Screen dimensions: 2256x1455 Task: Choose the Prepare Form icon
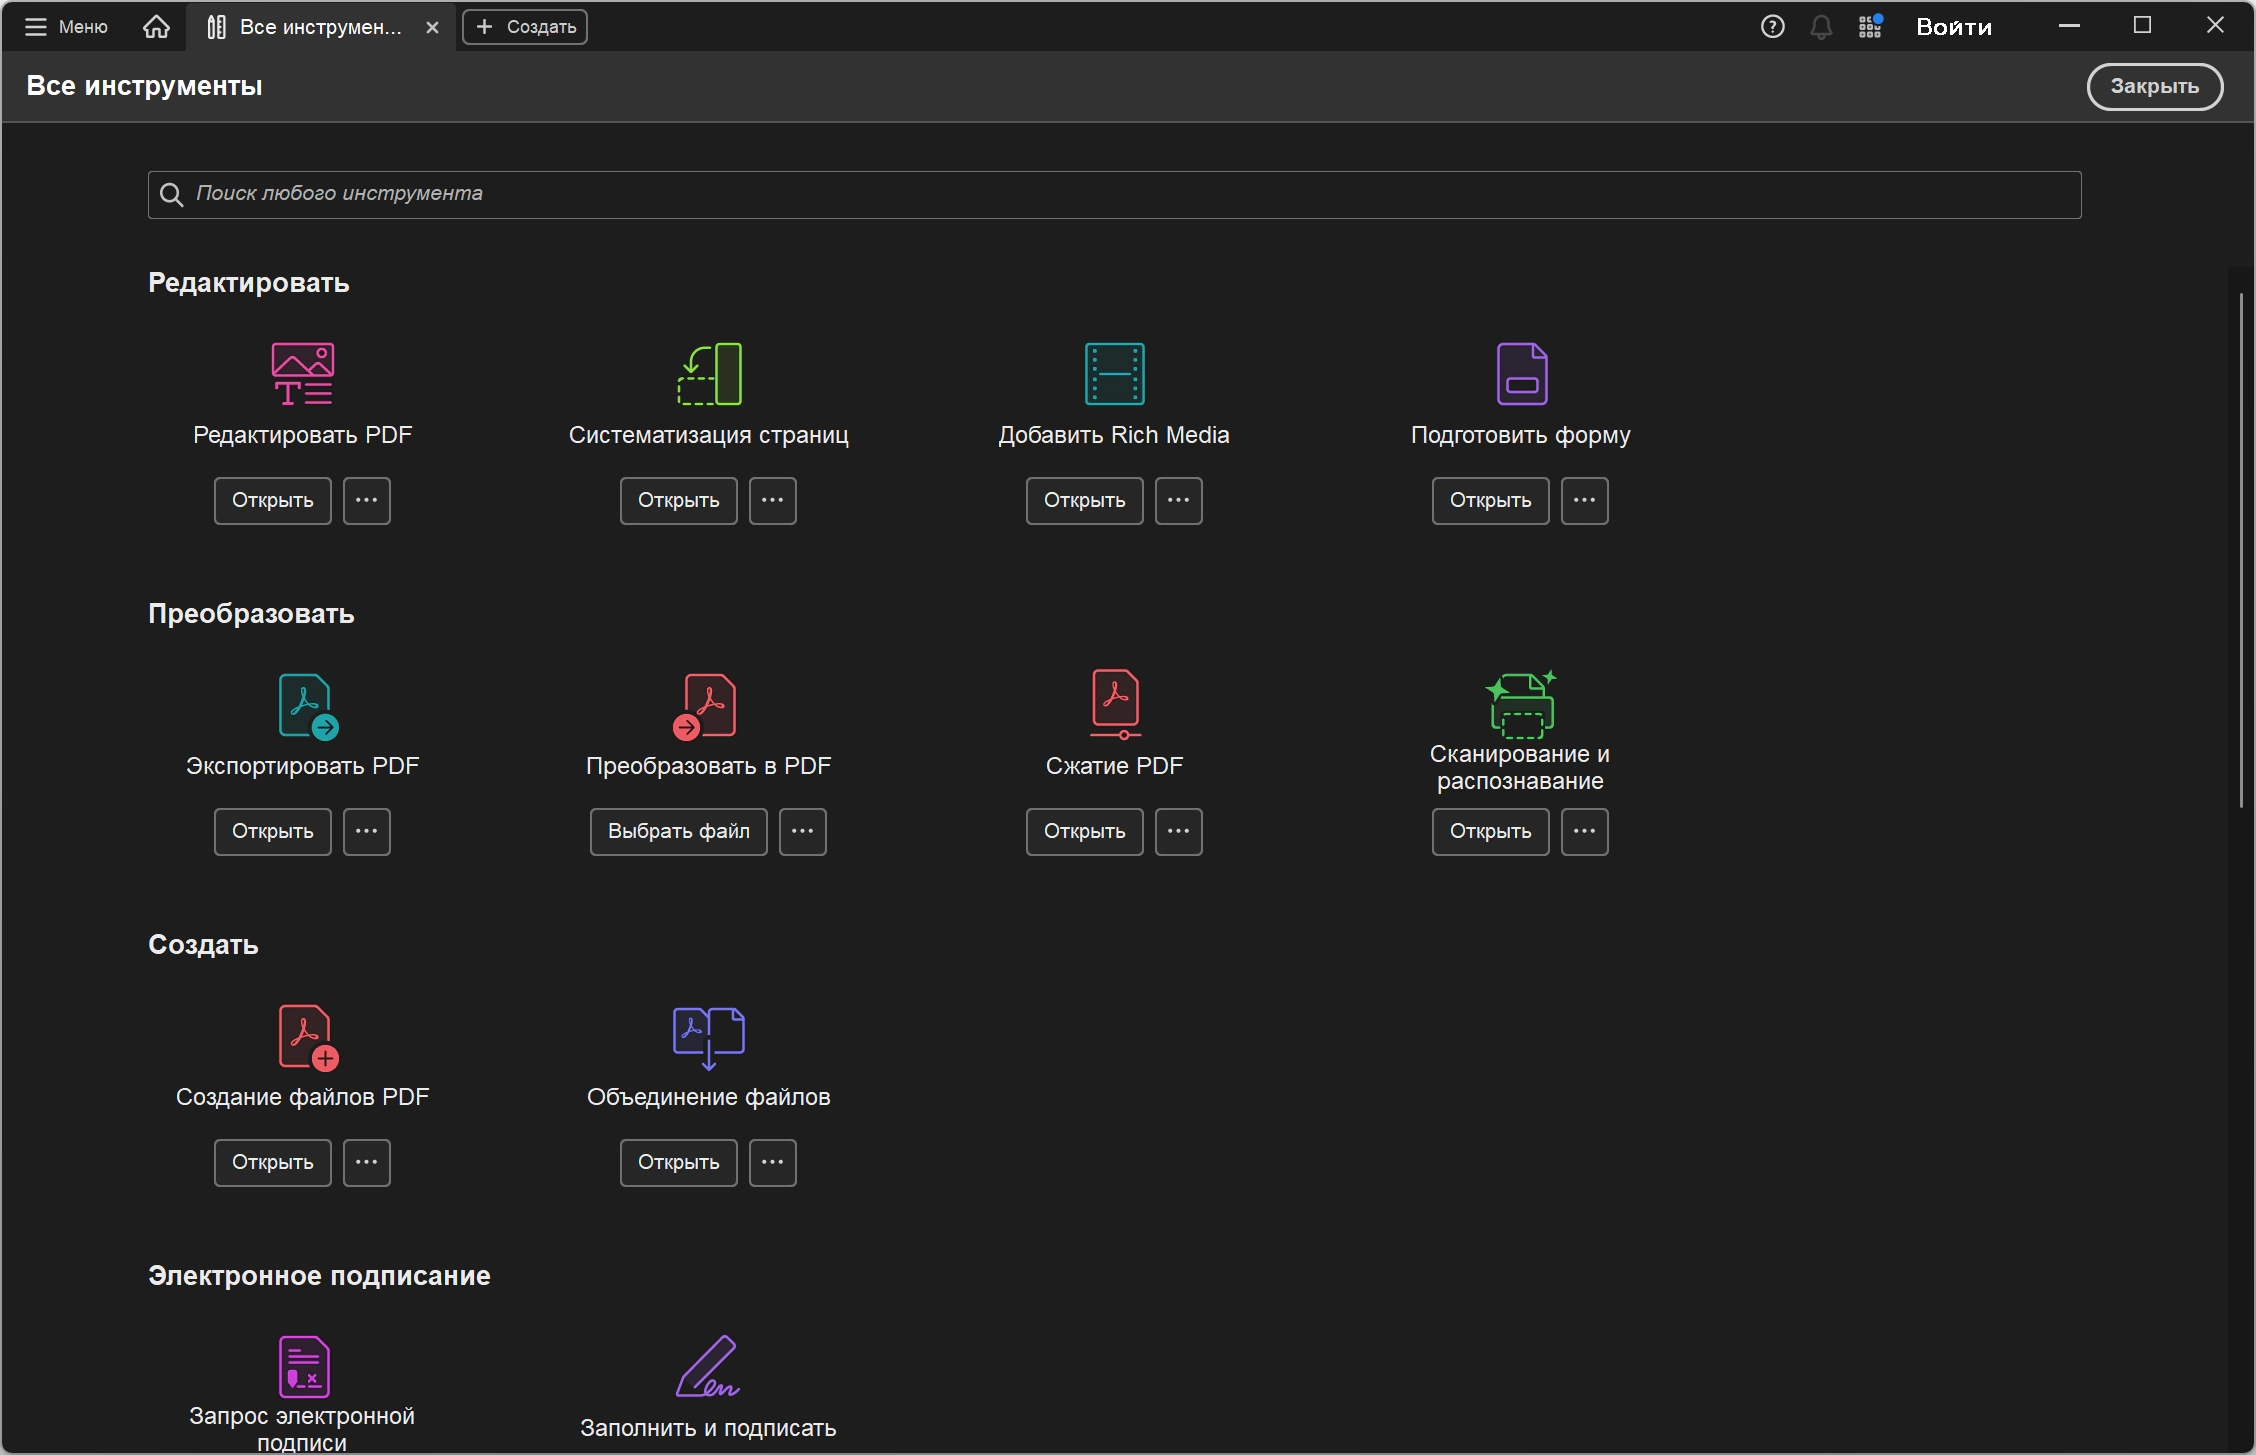[x=1521, y=374]
